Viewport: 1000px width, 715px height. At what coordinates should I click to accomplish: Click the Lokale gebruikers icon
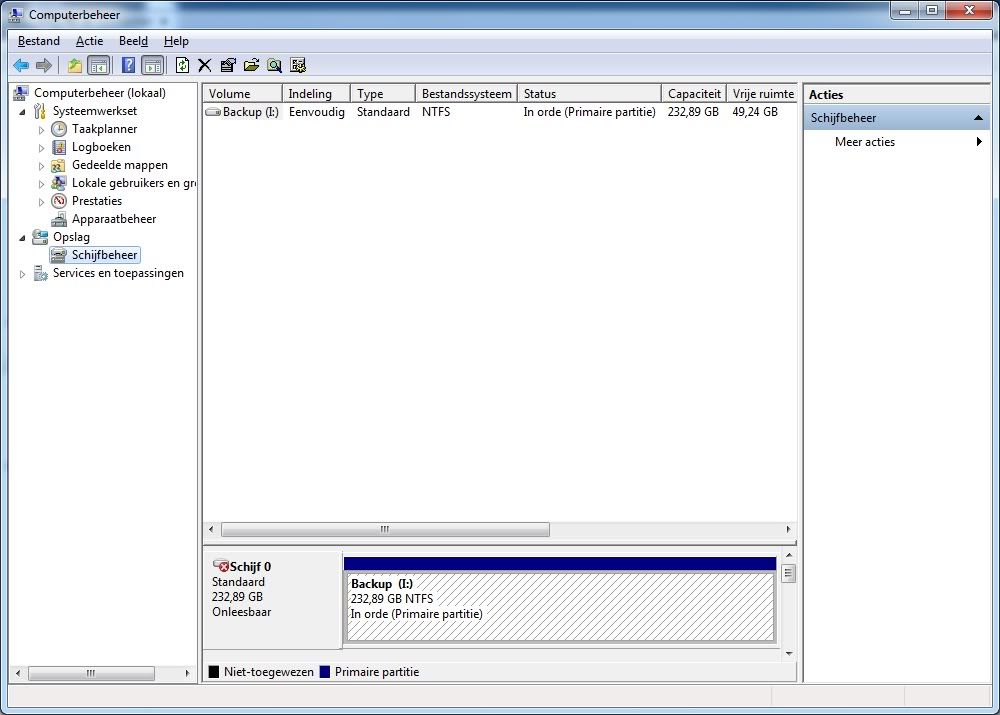[x=59, y=183]
